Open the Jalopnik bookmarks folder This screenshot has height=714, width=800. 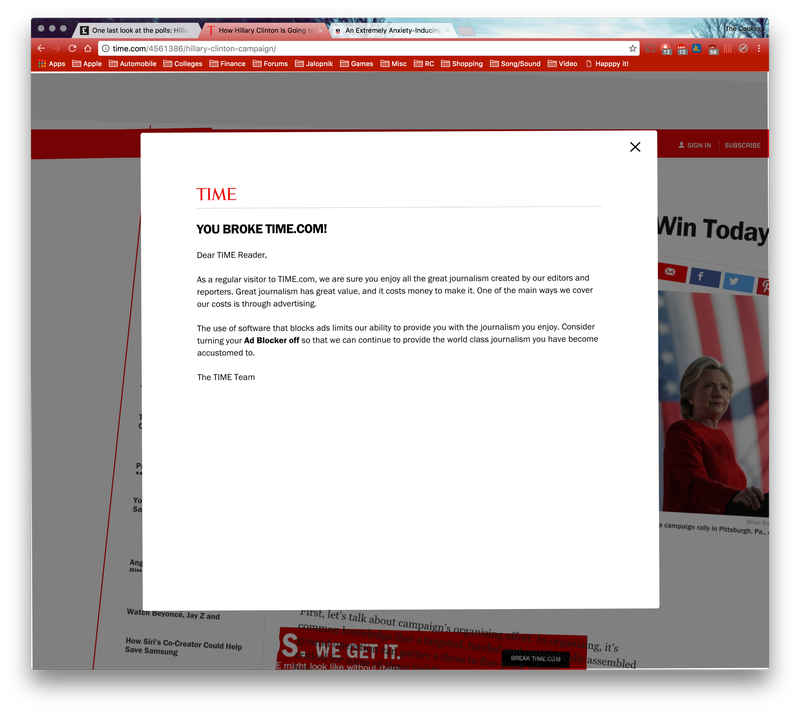click(x=314, y=64)
